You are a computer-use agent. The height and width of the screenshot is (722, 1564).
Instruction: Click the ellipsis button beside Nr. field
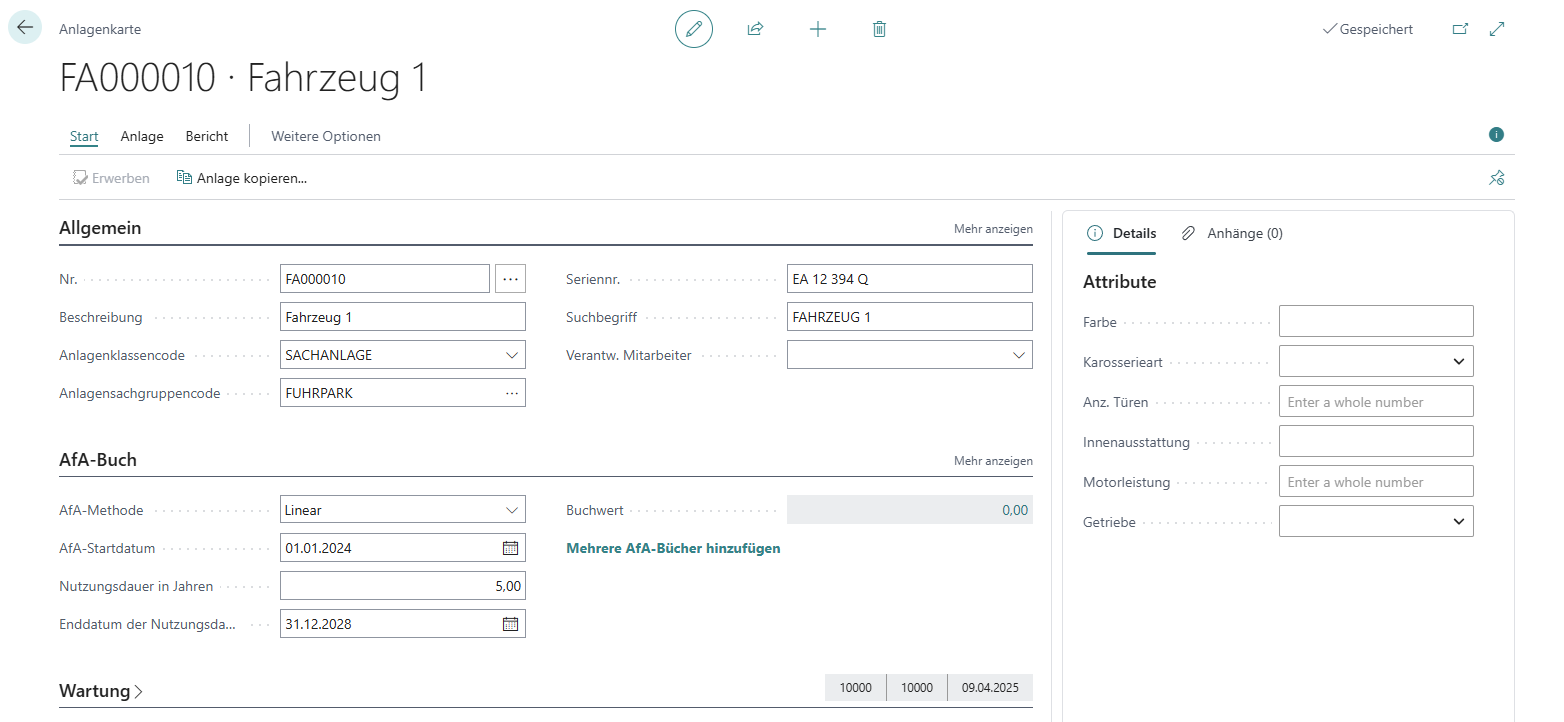(510, 279)
